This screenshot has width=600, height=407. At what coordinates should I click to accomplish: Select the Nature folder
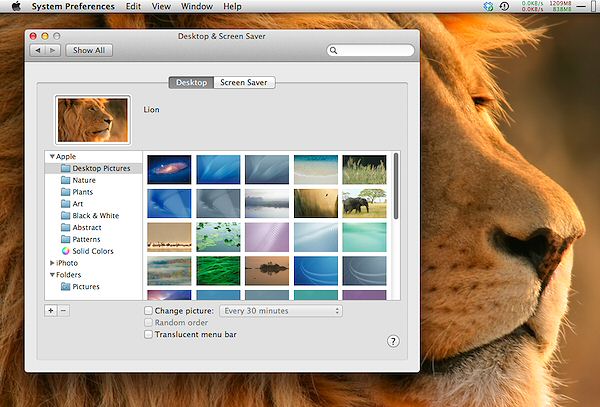[94, 180]
